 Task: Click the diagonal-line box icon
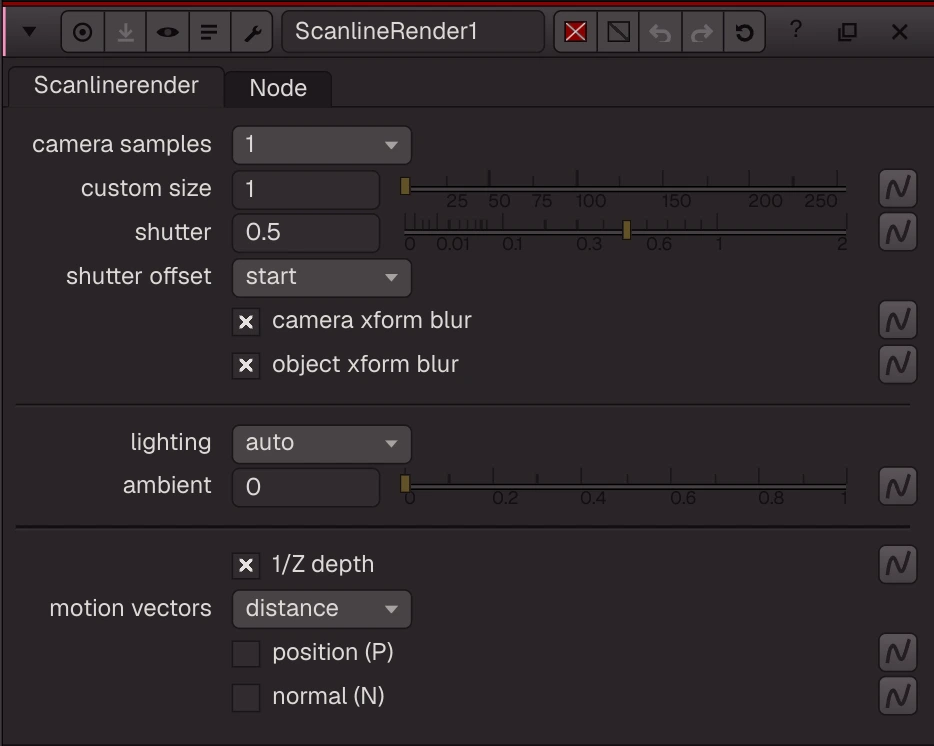pos(618,32)
